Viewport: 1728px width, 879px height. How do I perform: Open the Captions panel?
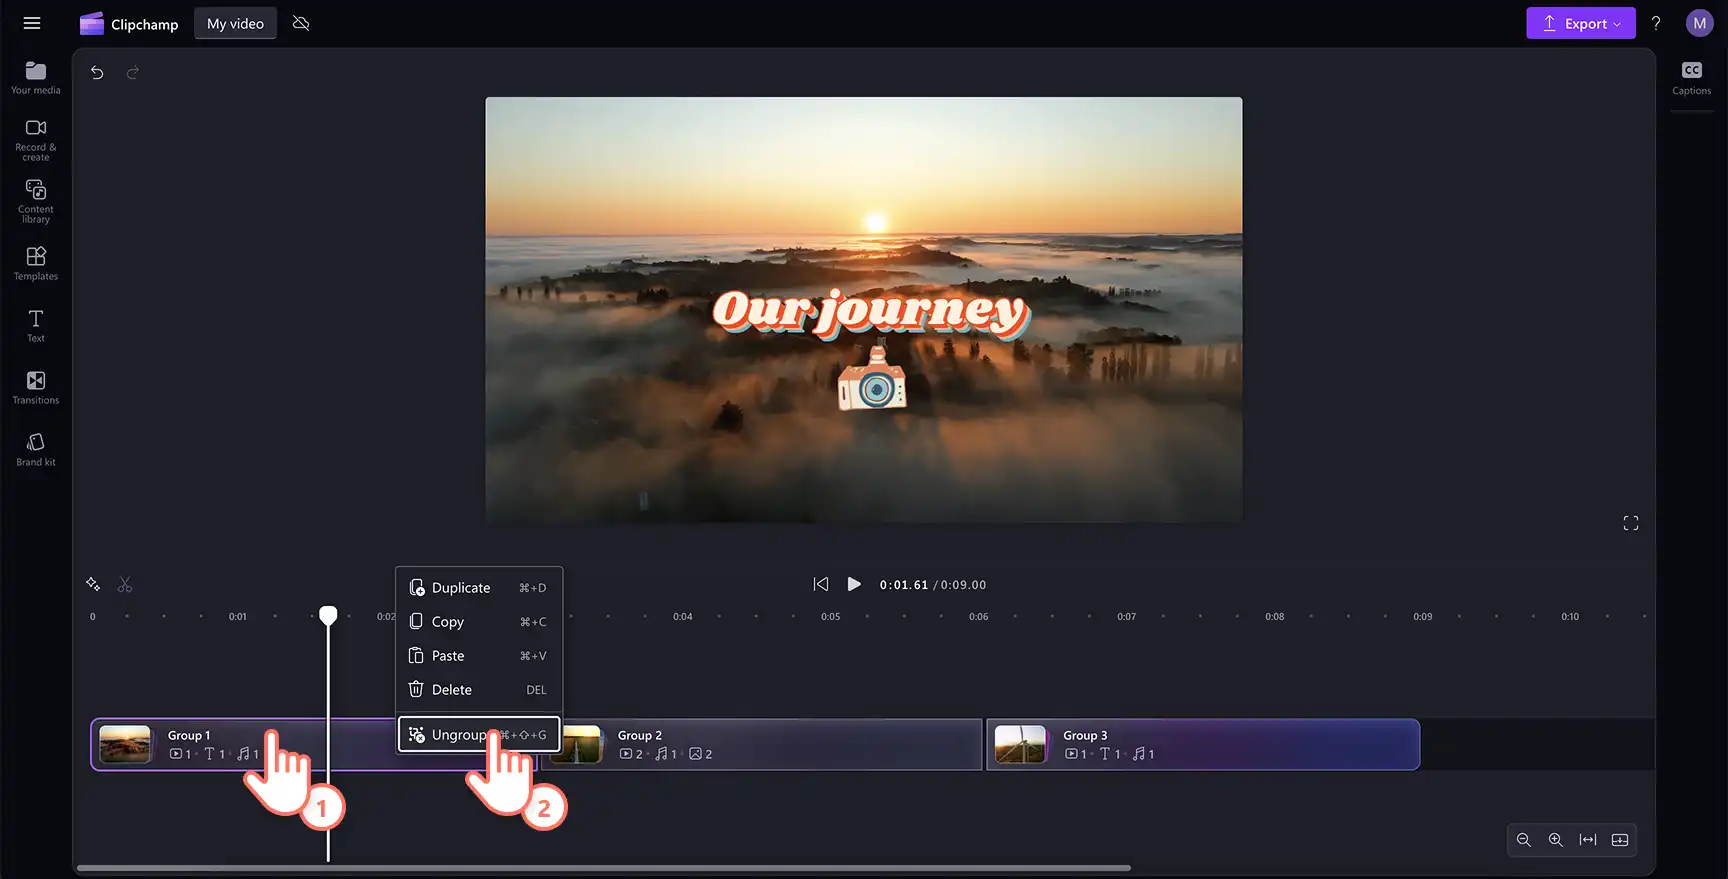(x=1691, y=78)
